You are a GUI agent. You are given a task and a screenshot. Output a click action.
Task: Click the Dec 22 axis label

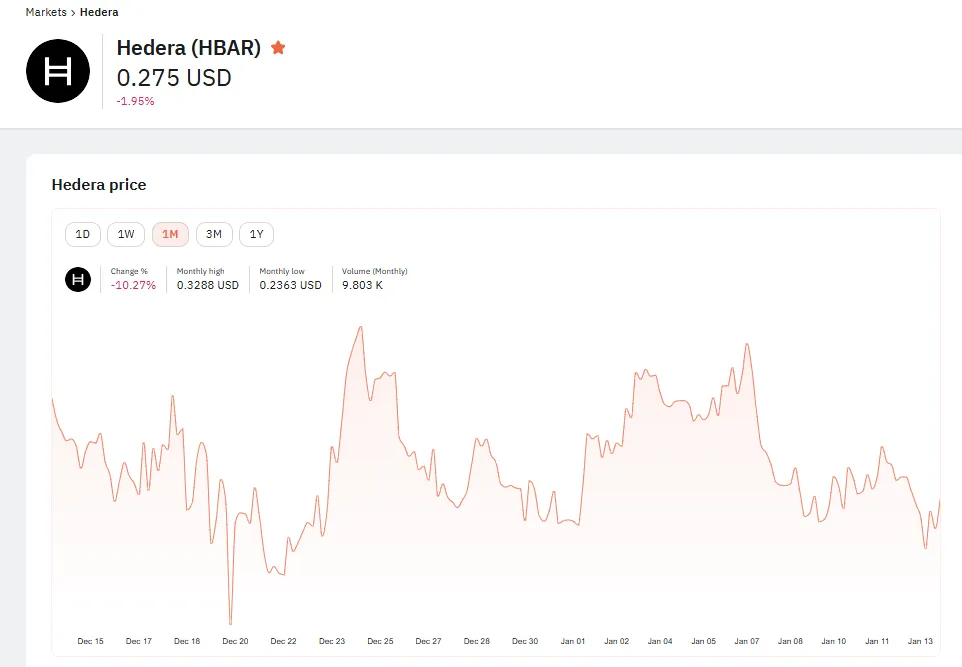(x=283, y=641)
